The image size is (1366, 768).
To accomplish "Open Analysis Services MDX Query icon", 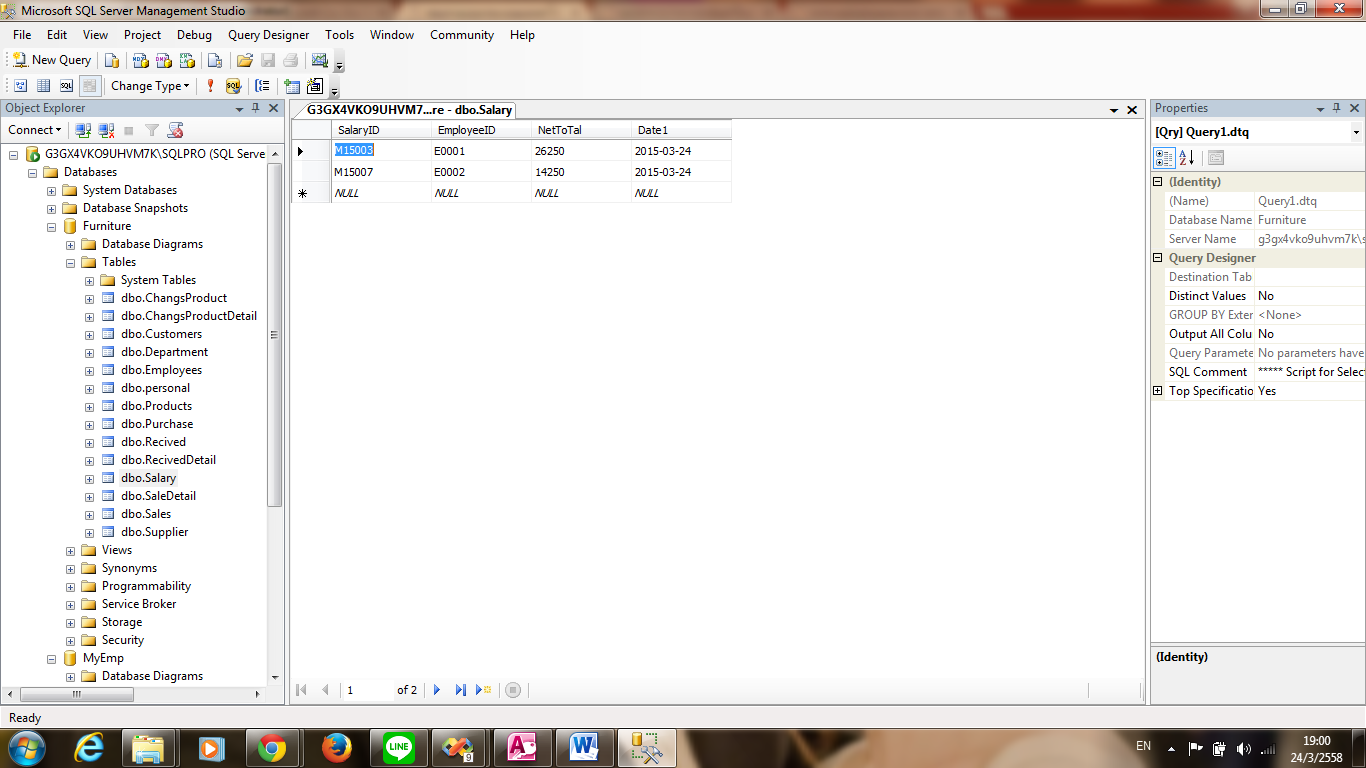I will [x=141, y=60].
